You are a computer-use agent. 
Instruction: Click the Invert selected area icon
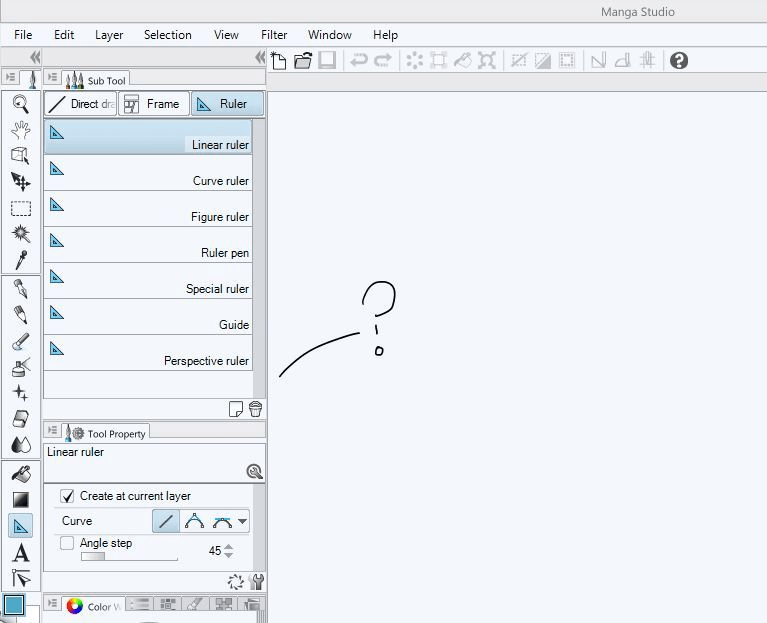542,61
